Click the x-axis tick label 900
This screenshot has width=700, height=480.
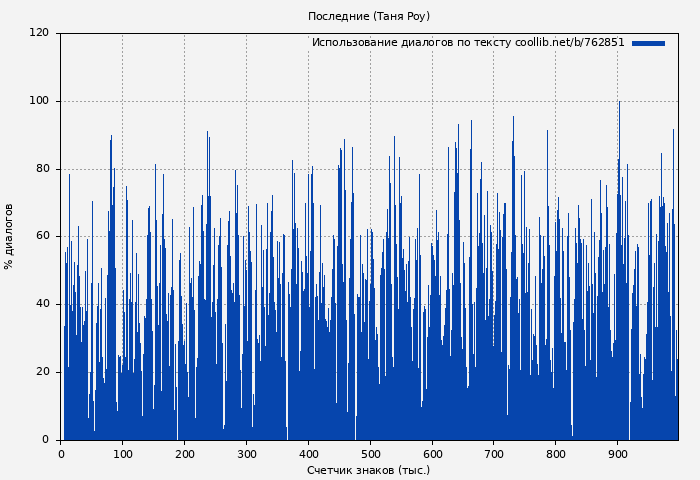coord(618,454)
